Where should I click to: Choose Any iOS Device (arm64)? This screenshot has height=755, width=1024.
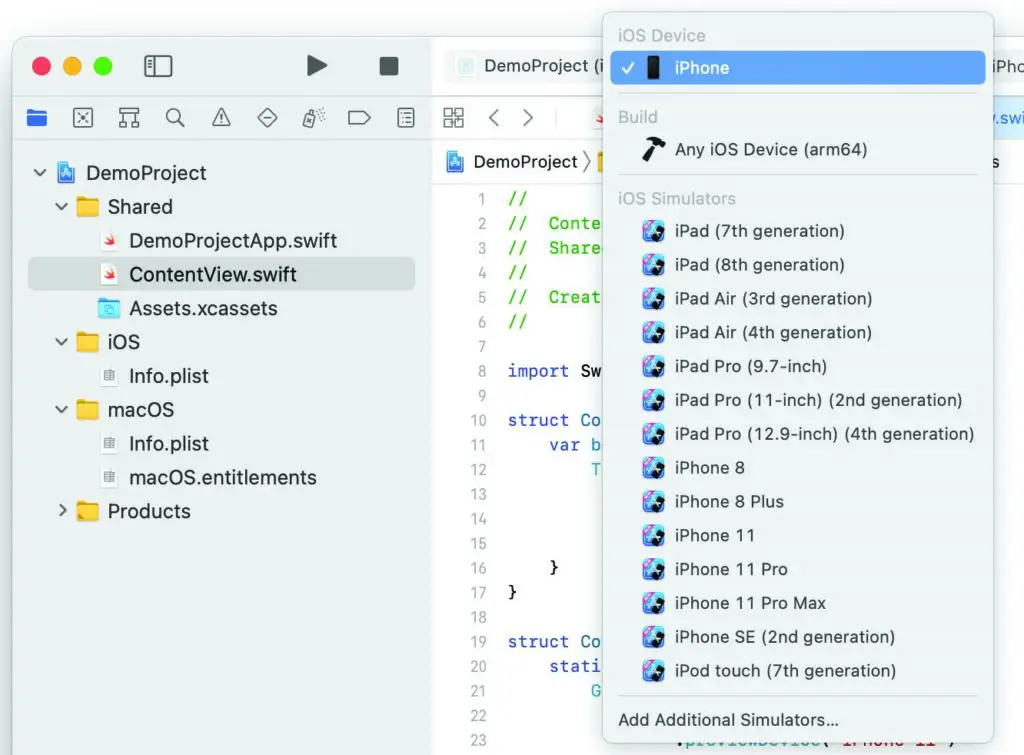point(770,150)
